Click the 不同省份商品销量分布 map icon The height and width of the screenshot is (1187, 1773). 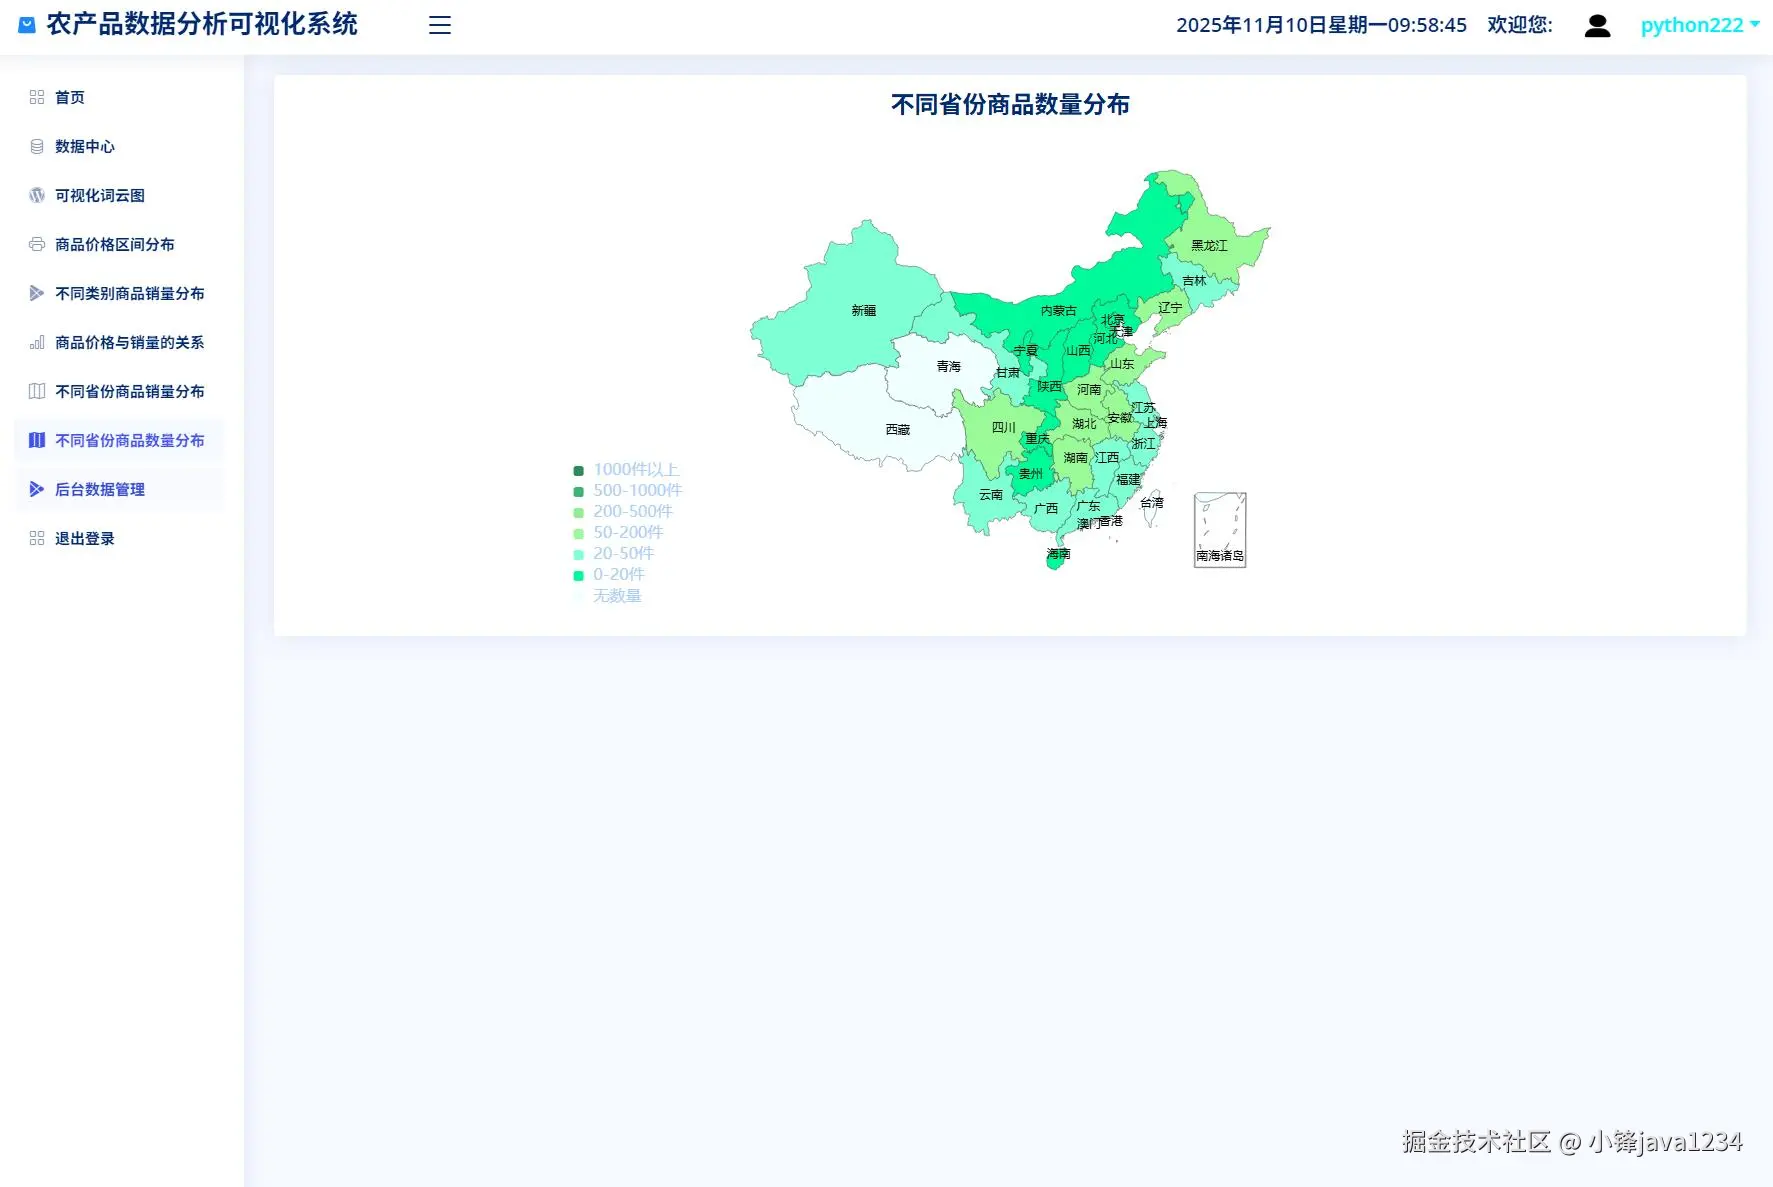37,391
